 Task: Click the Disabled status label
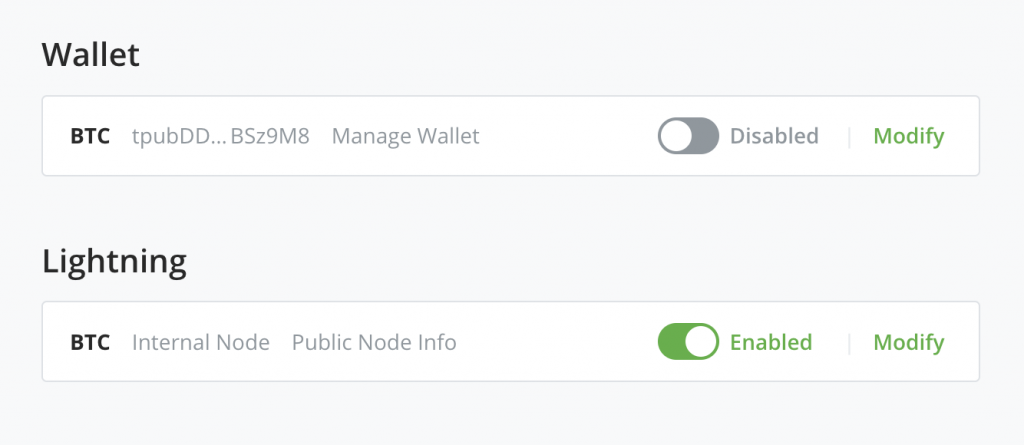774,136
